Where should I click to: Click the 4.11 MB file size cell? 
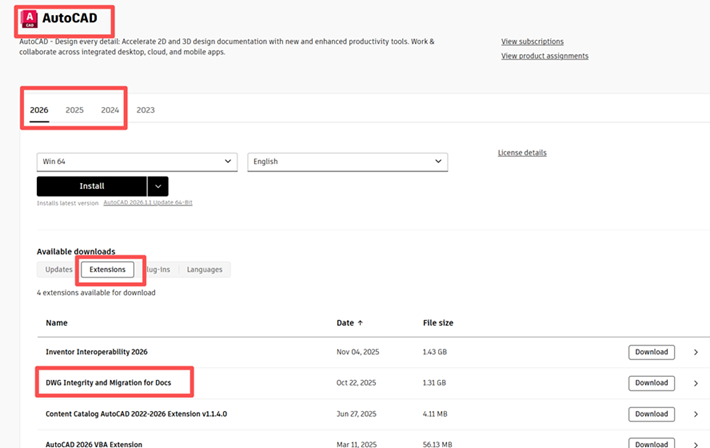[x=435, y=414]
